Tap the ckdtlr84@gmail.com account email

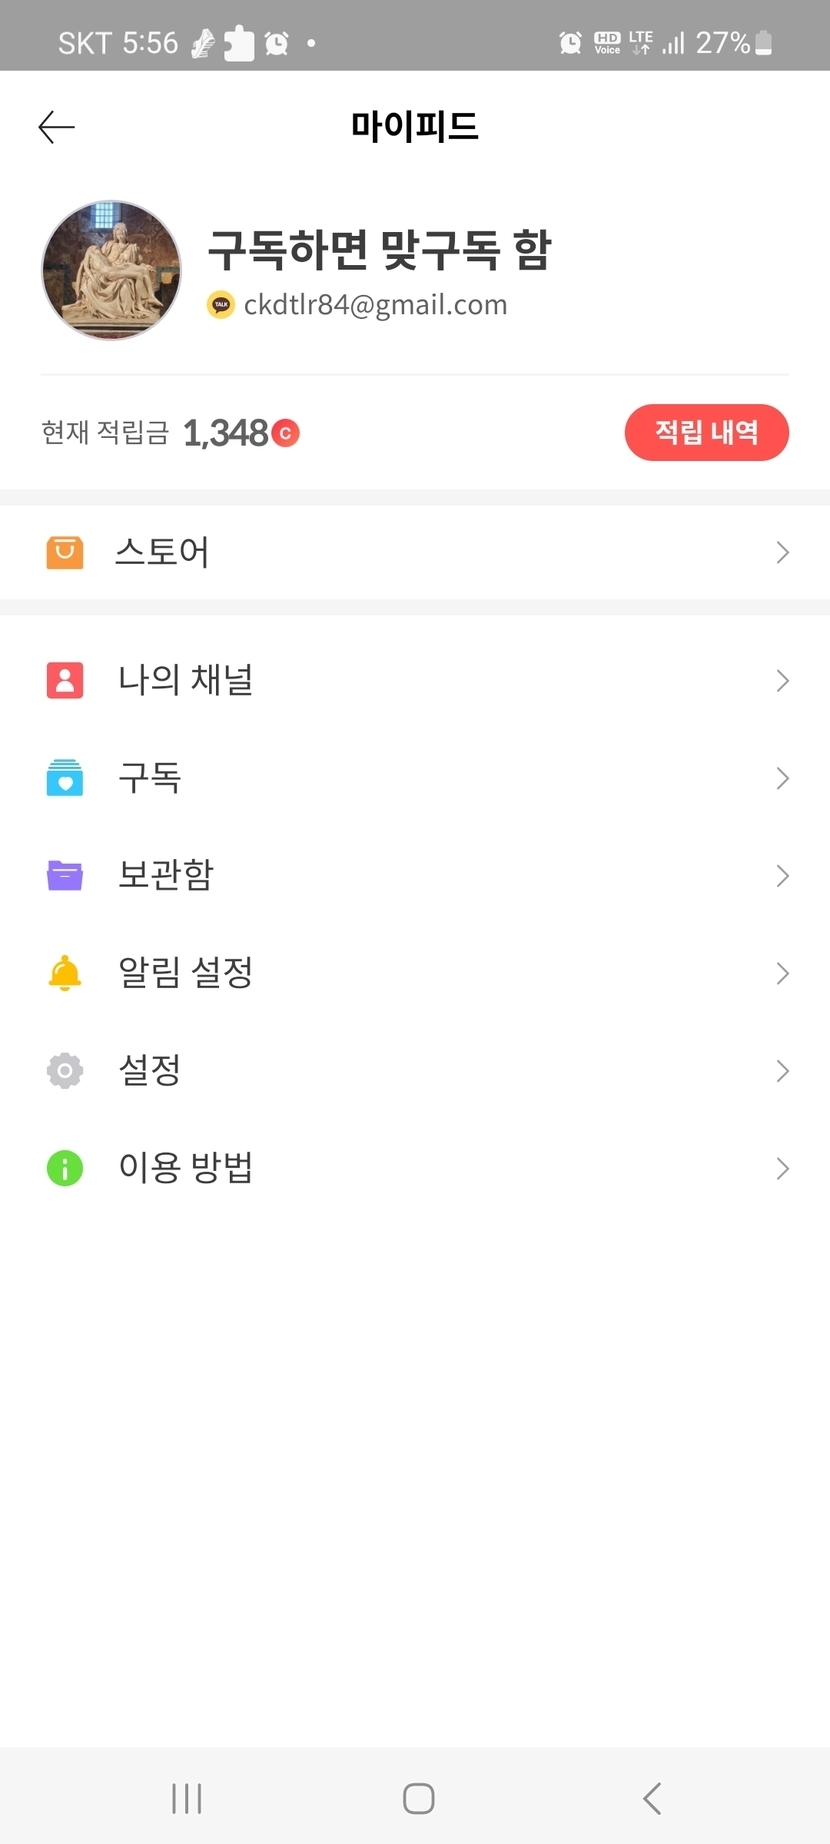(375, 304)
